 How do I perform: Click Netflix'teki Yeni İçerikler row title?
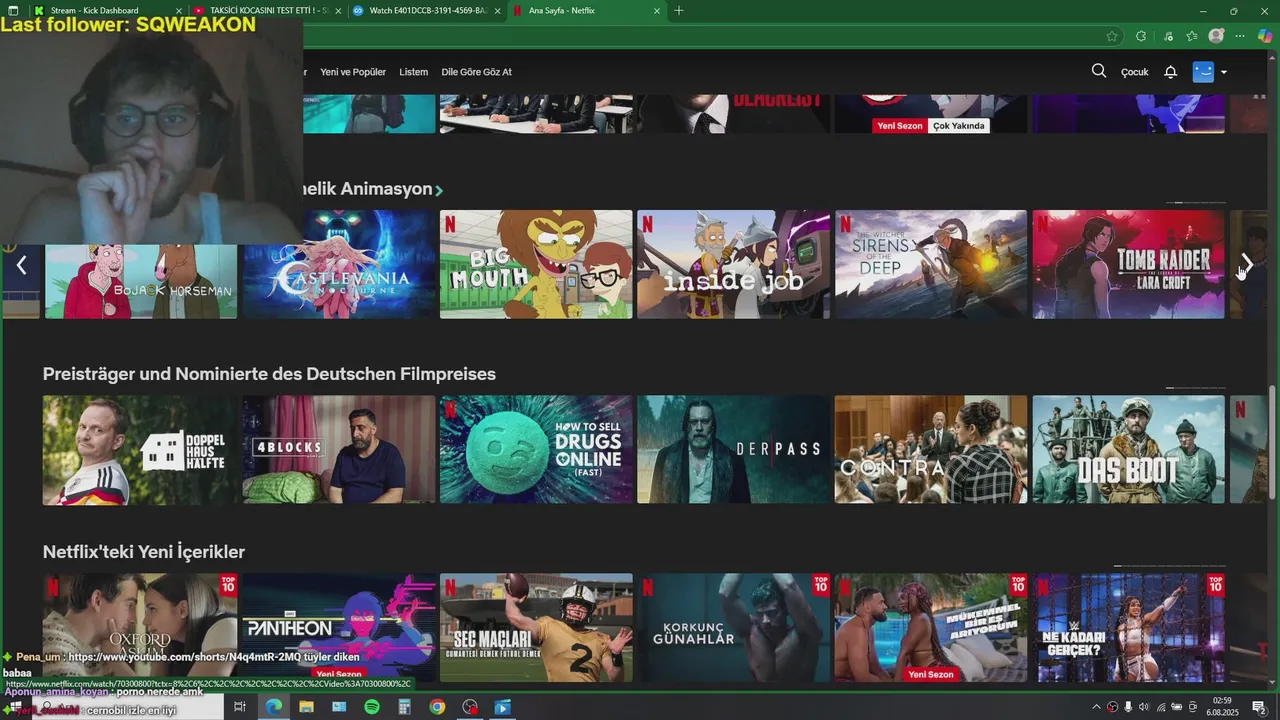(144, 552)
